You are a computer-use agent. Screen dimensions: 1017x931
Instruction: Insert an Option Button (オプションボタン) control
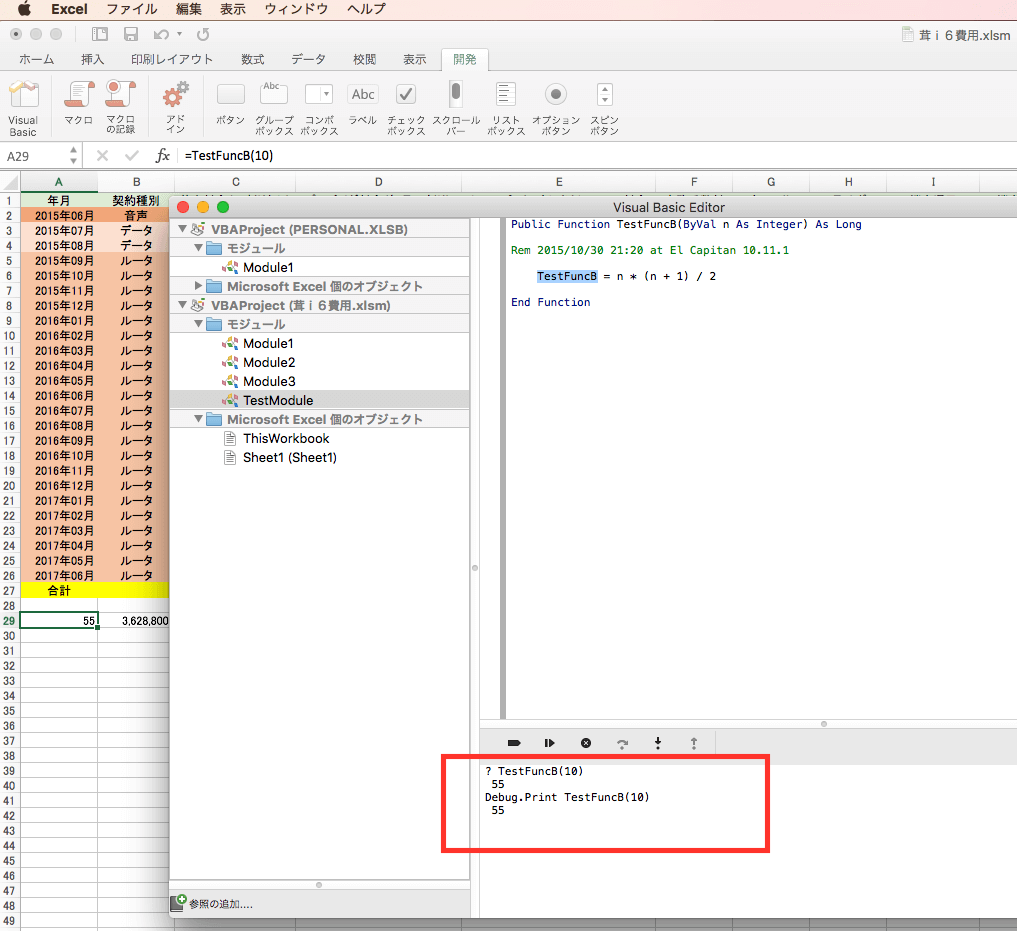pos(556,95)
